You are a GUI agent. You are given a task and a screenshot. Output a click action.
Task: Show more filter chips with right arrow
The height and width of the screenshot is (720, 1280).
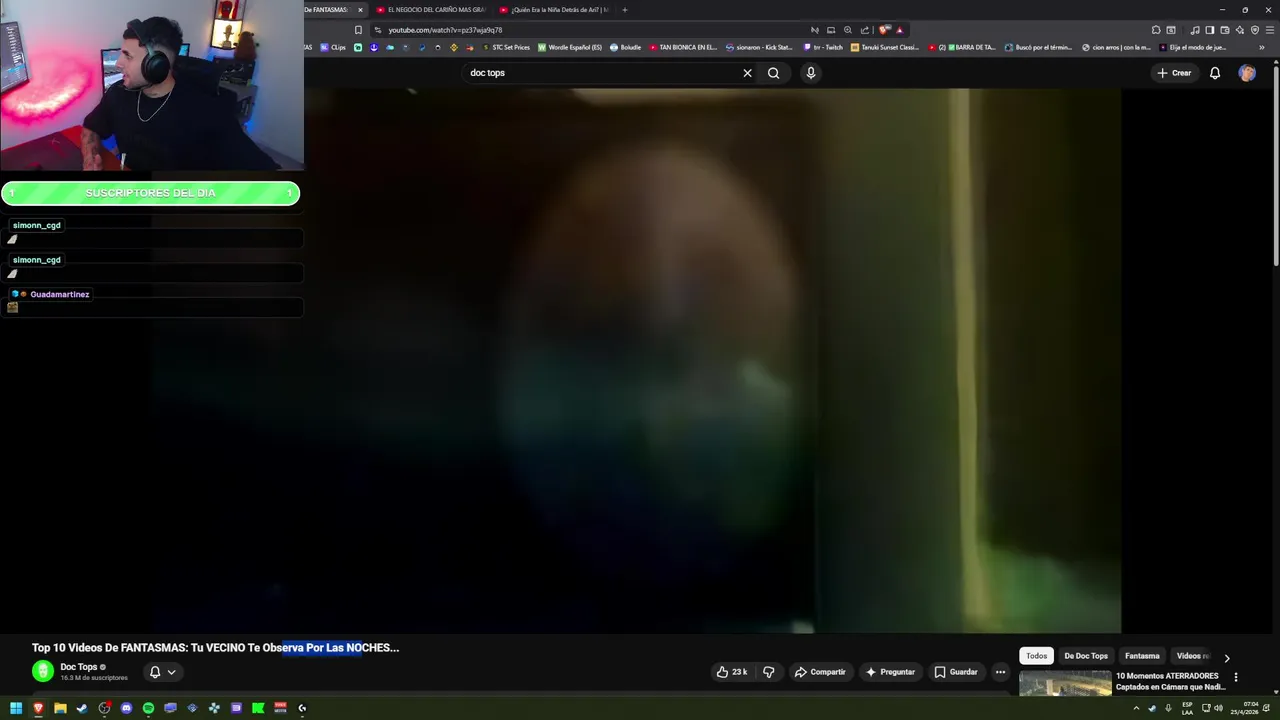click(1227, 657)
